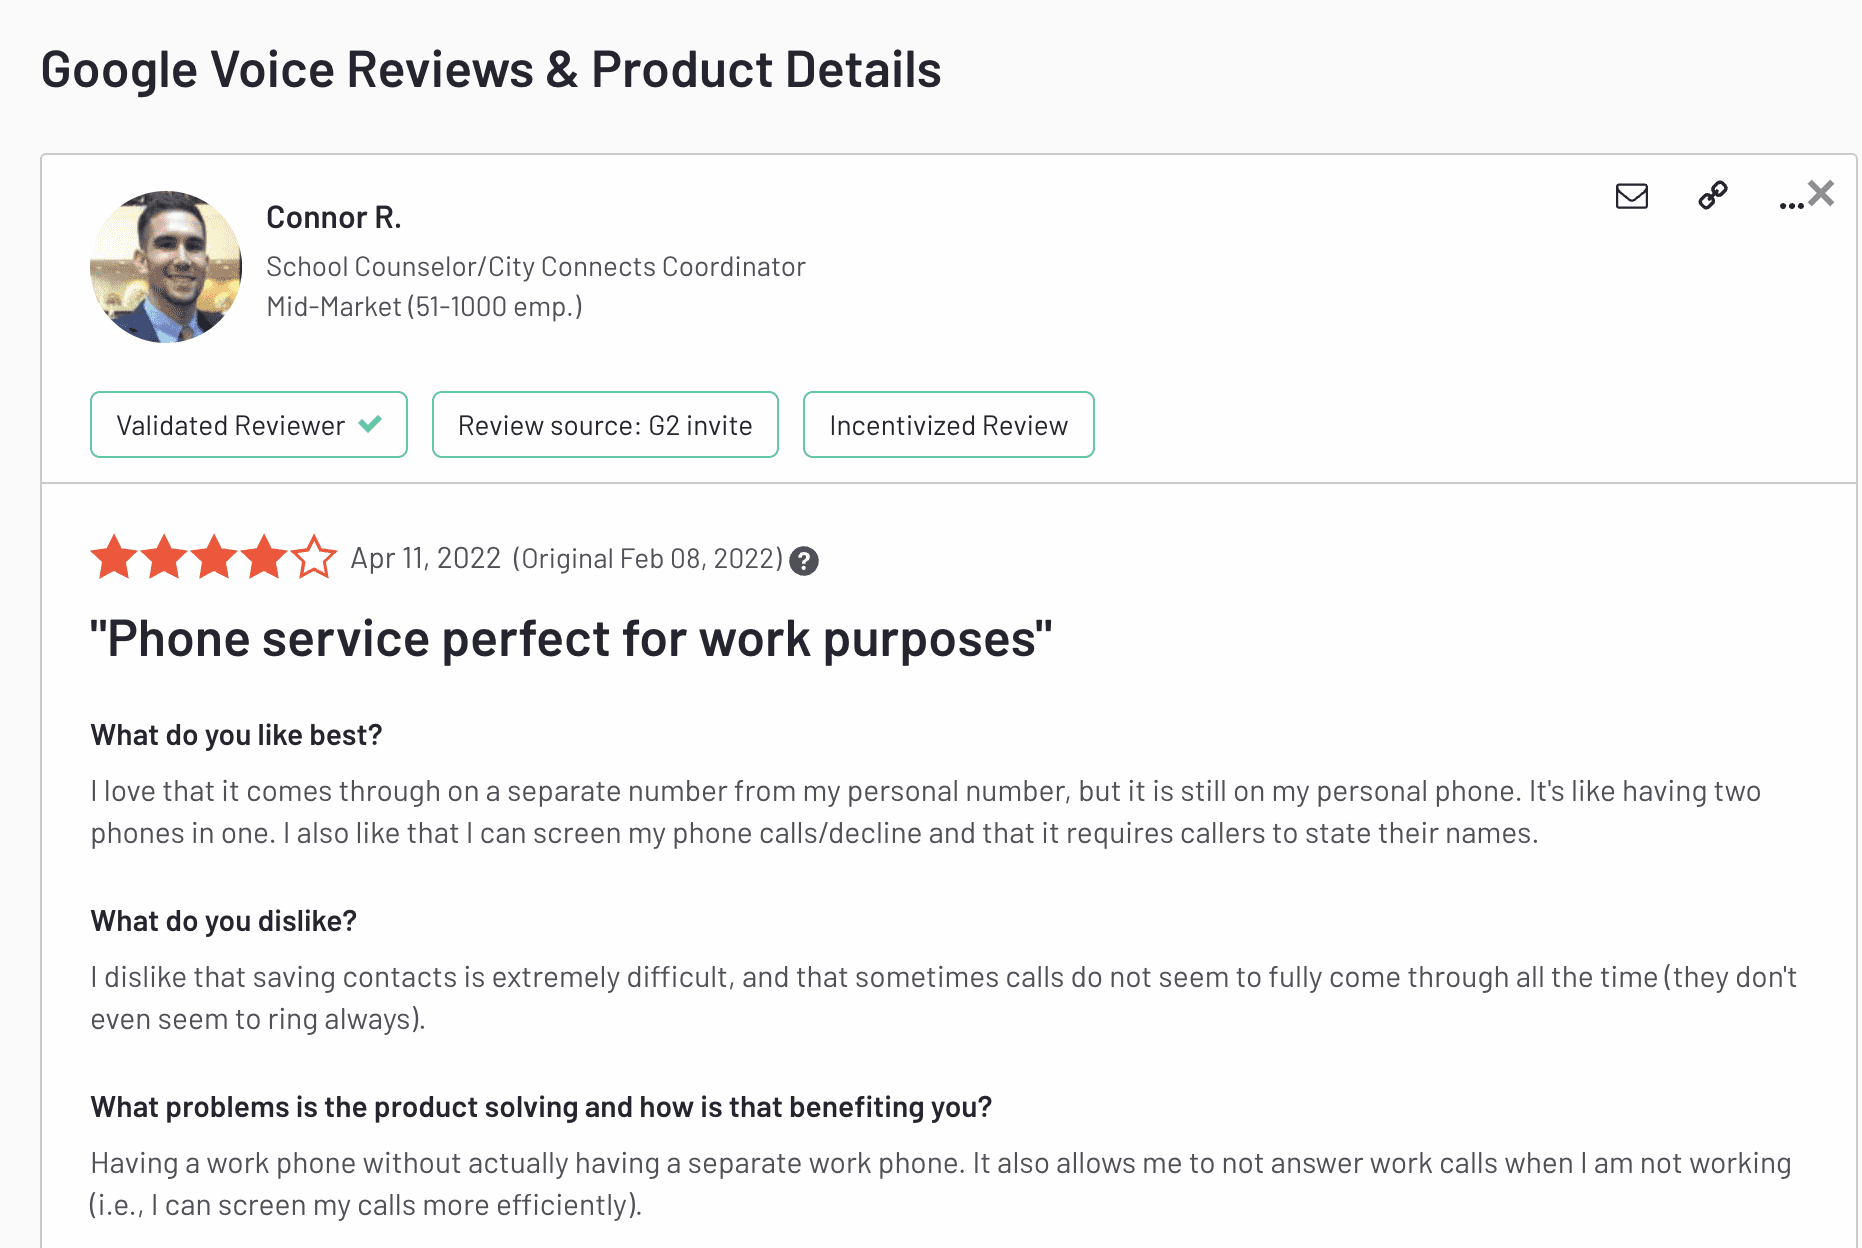Viewport: 1862px width, 1248px height.
Task: Click the Incentivized Review badge
Action: click(948, 425)
